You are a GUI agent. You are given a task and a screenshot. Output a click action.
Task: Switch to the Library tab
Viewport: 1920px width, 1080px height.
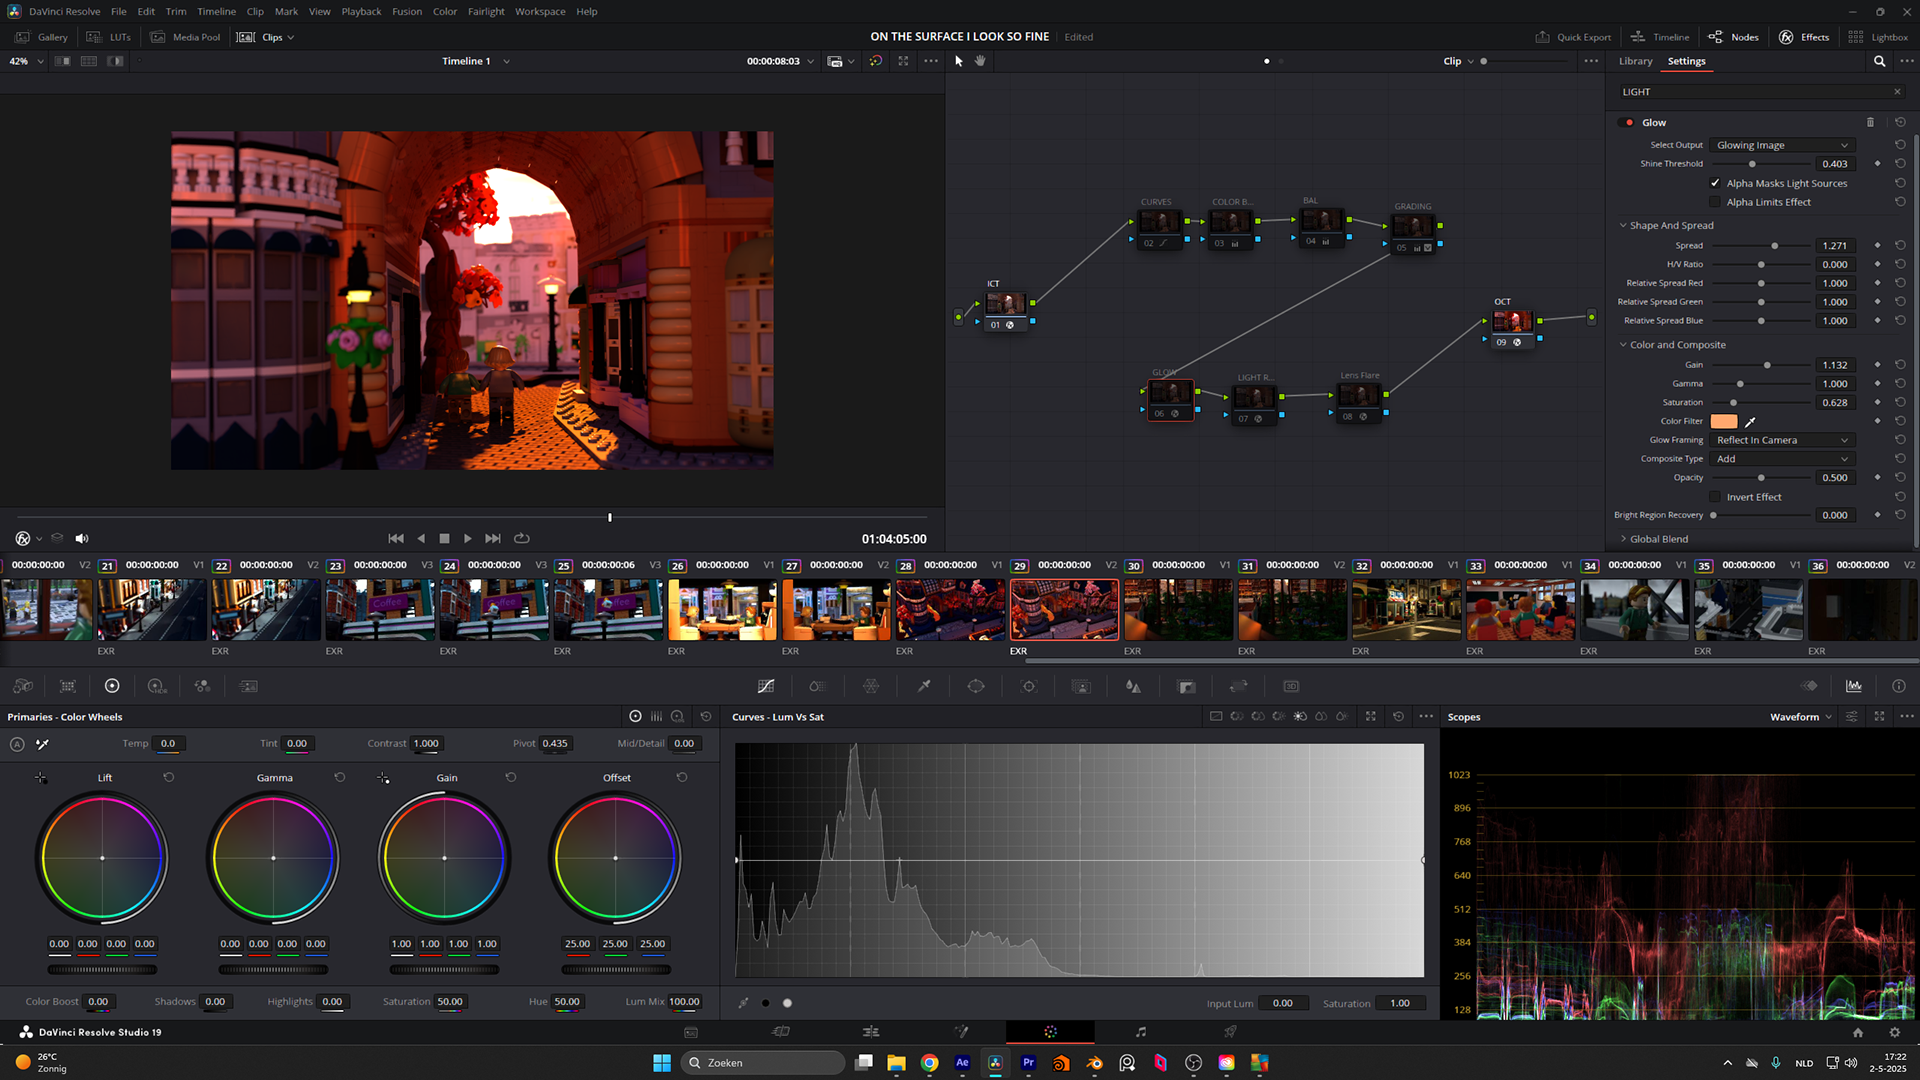pyautogui.click(x=1635, y=61)
